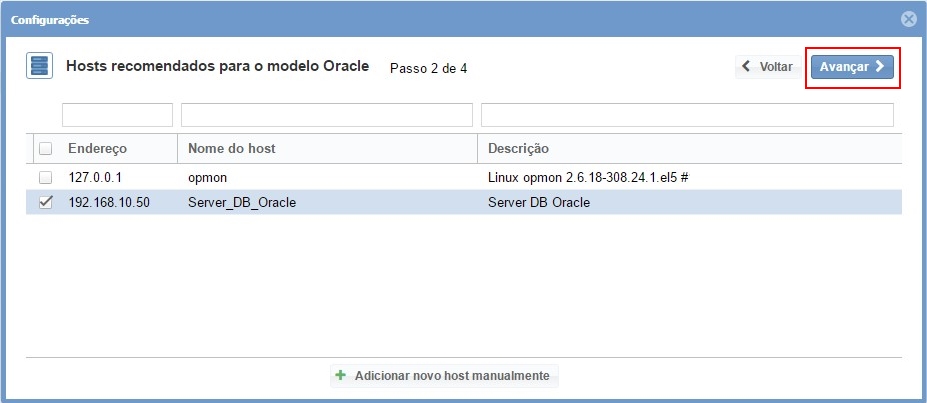
Task: Click the server hosts icon beside the title
Action: tap(39, 67)
